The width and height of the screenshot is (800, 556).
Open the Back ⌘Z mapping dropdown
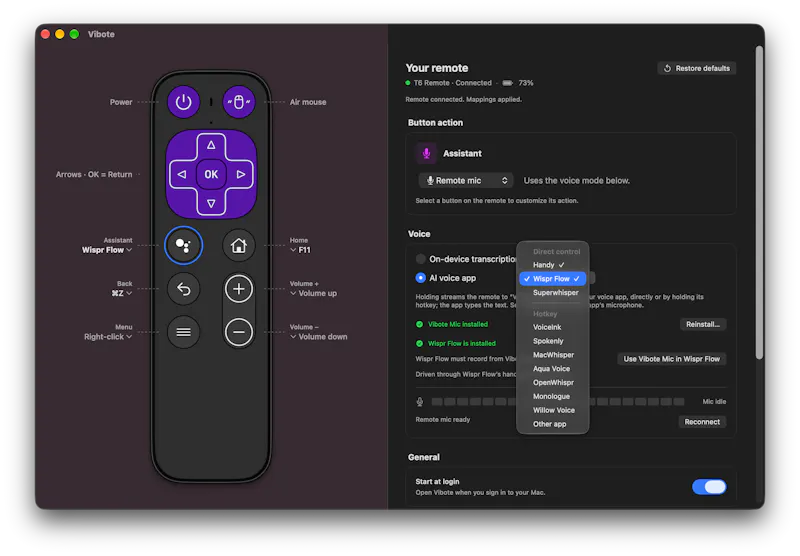click(x=122, y=293)
